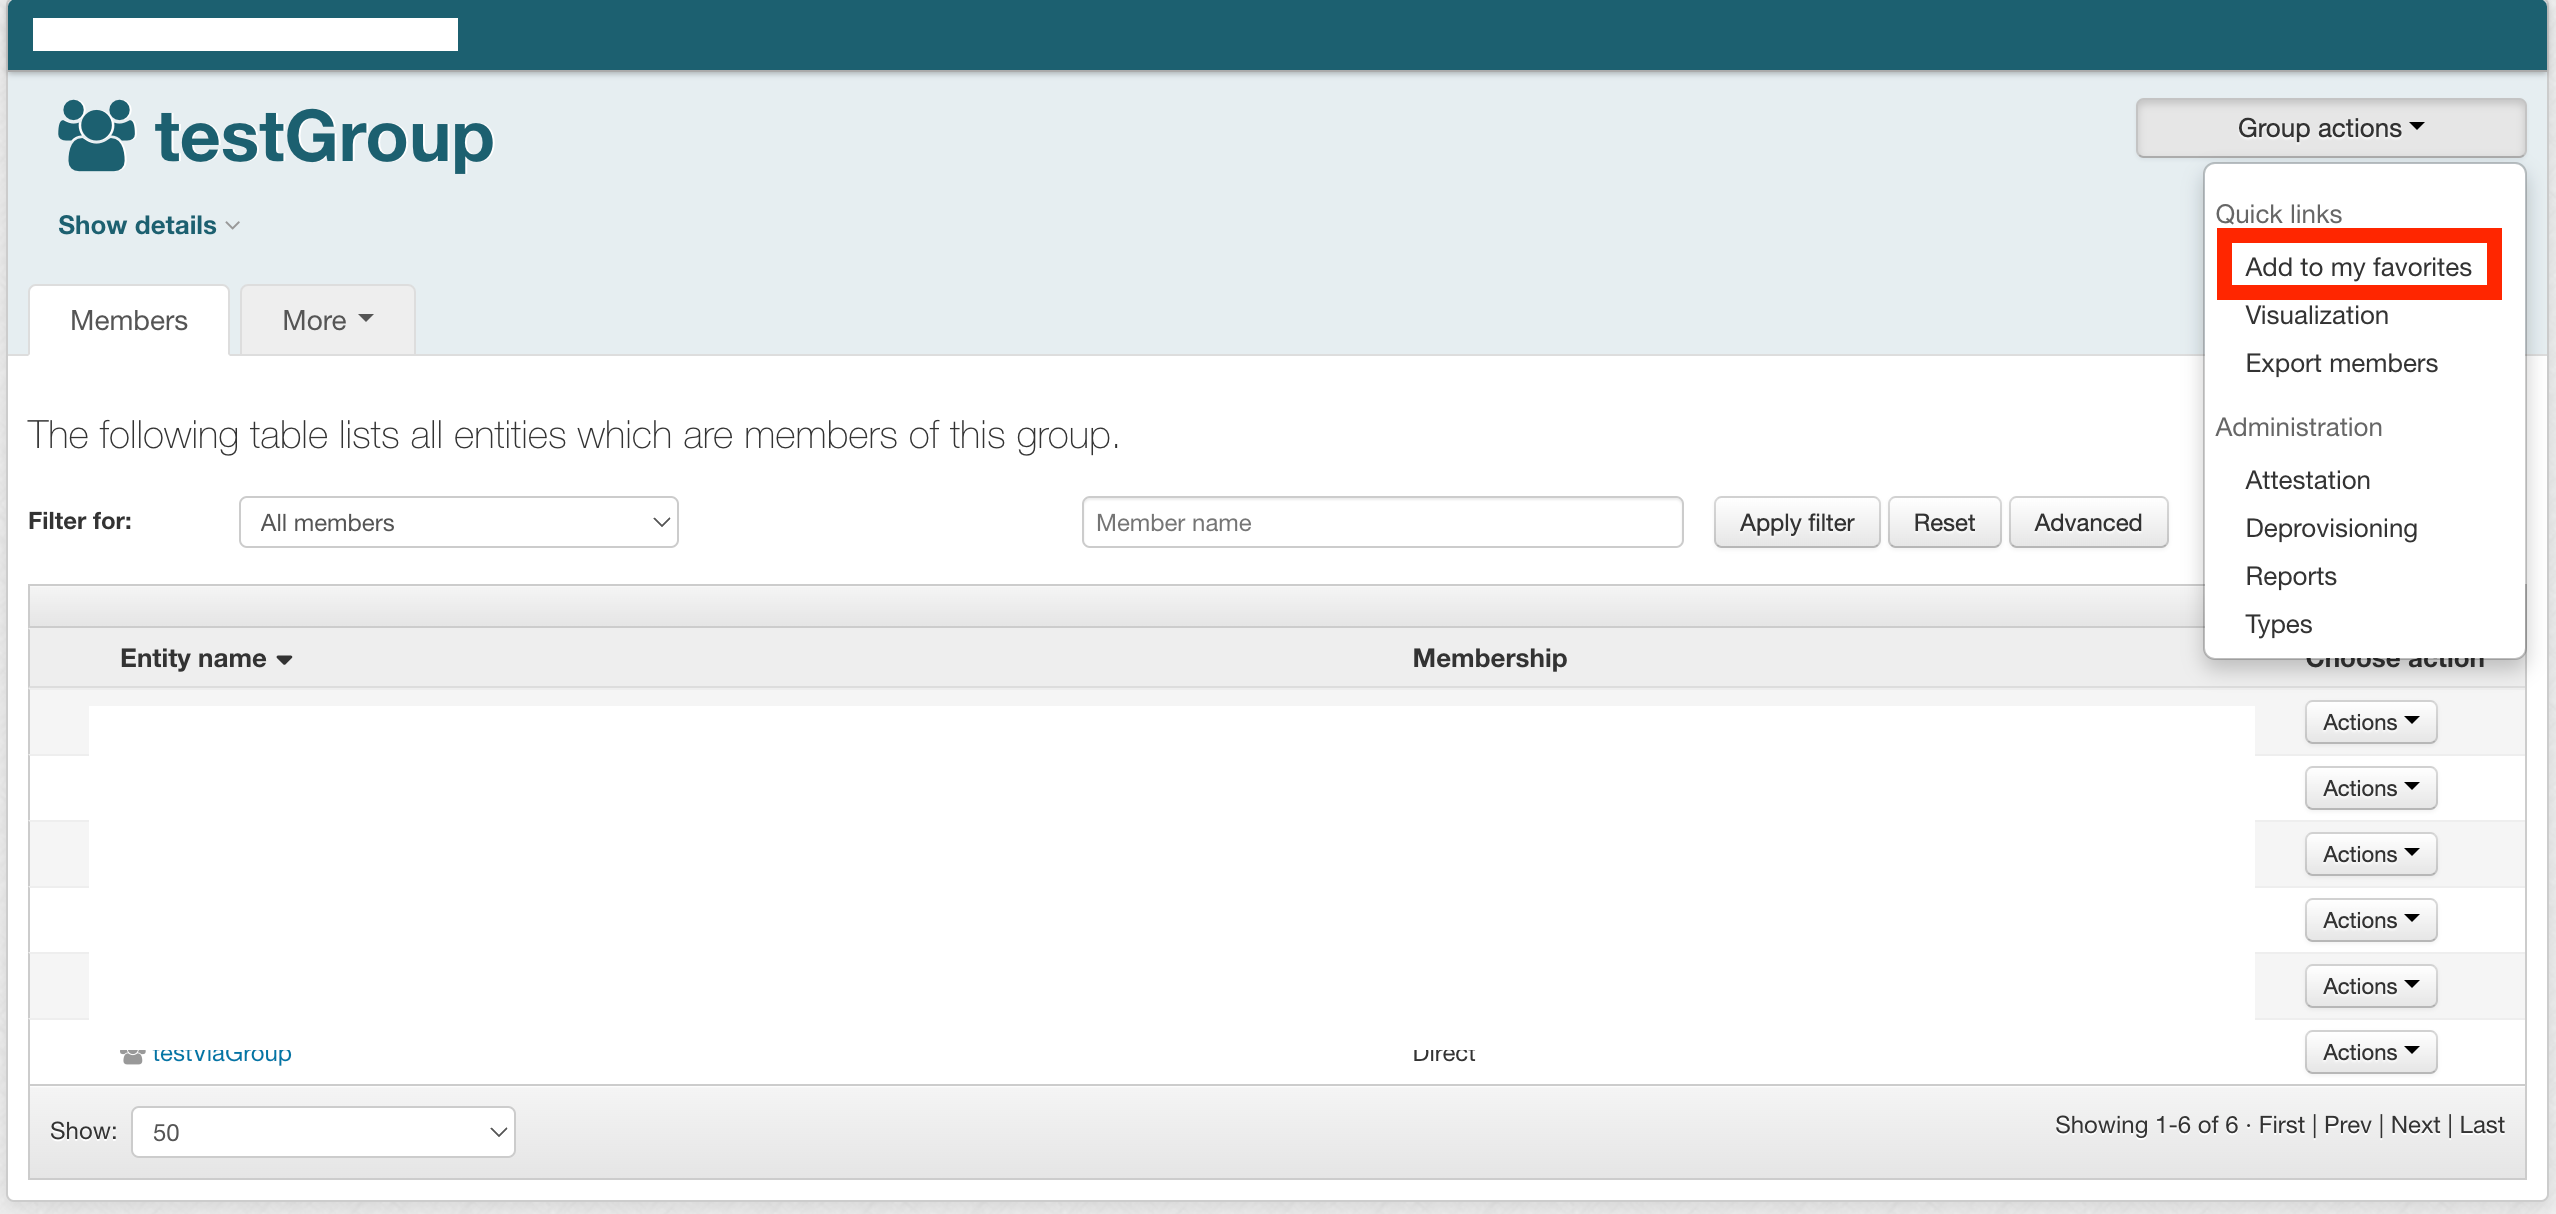Open Actions dropdown for testViaGroup row
The width and height of the screenshot is (2556, 1214).
(2370, 1052)
